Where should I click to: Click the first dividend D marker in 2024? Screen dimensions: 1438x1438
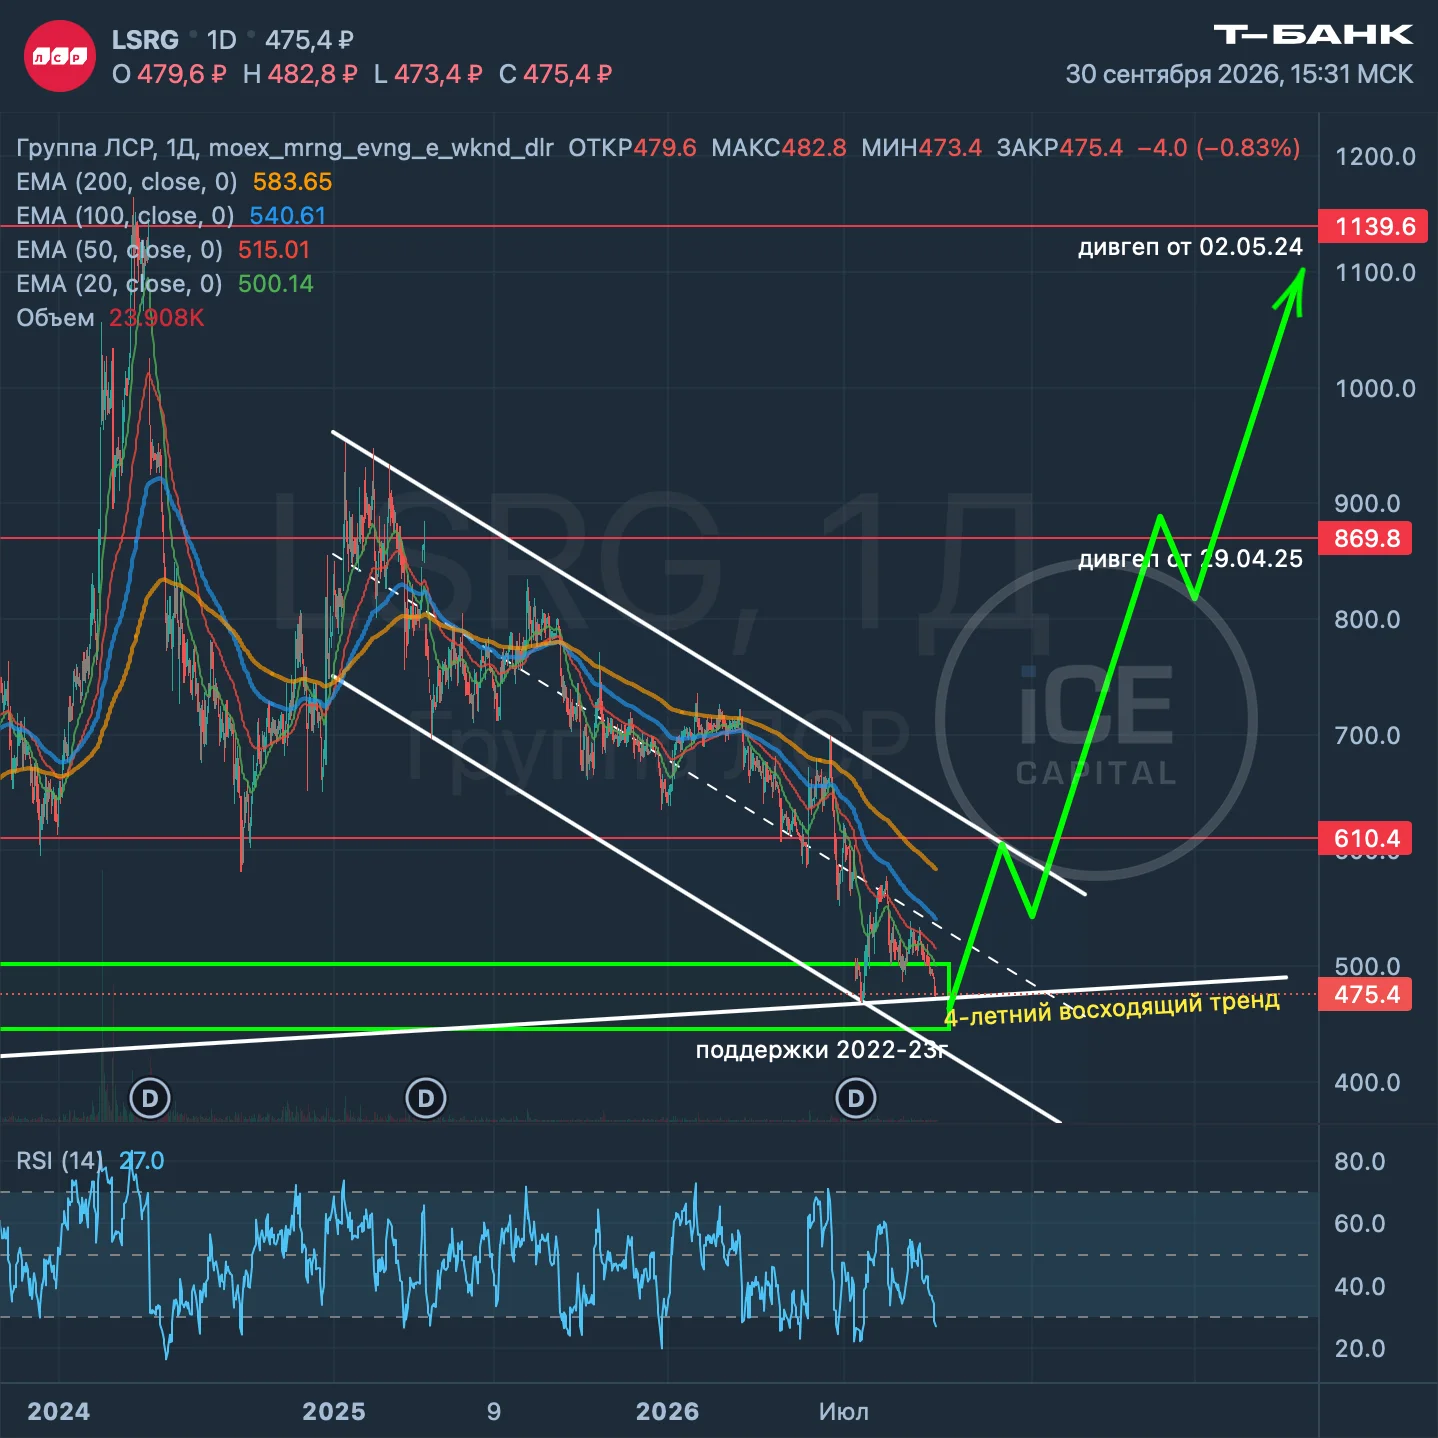[150, 1098]
